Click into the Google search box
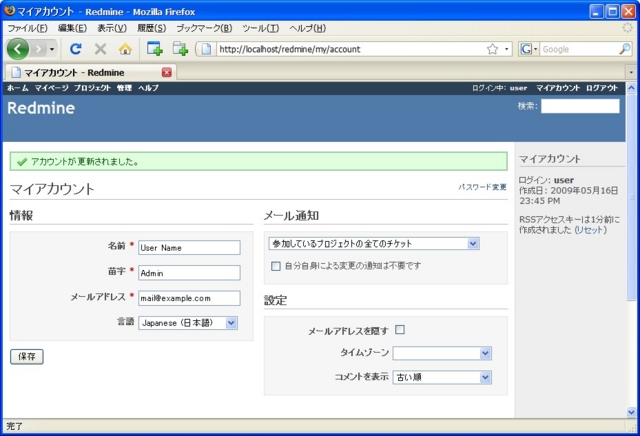This screenshot has width=640, height=436. [x=579, y=49]
